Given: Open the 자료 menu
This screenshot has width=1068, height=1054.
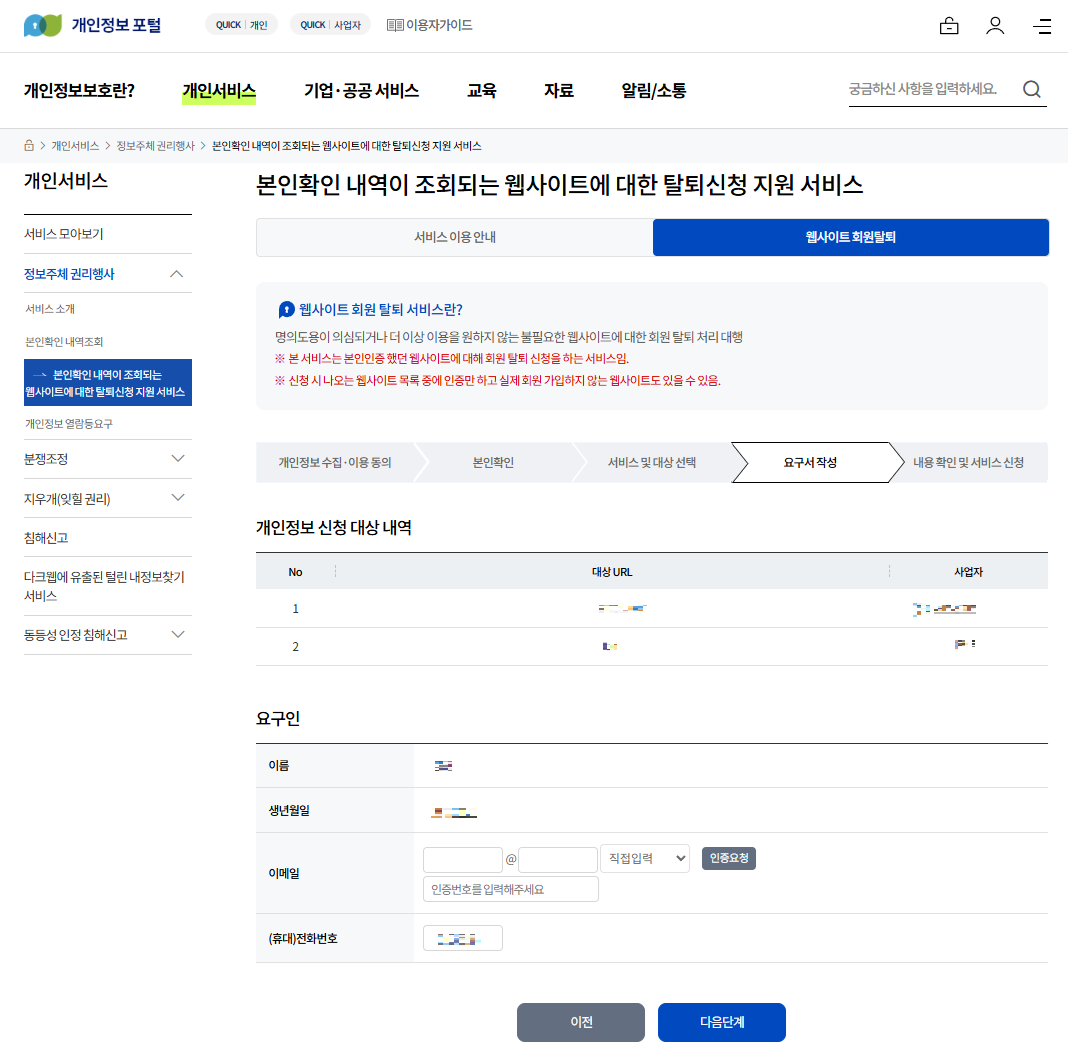Looking at the screenshot, I should 559,90.
